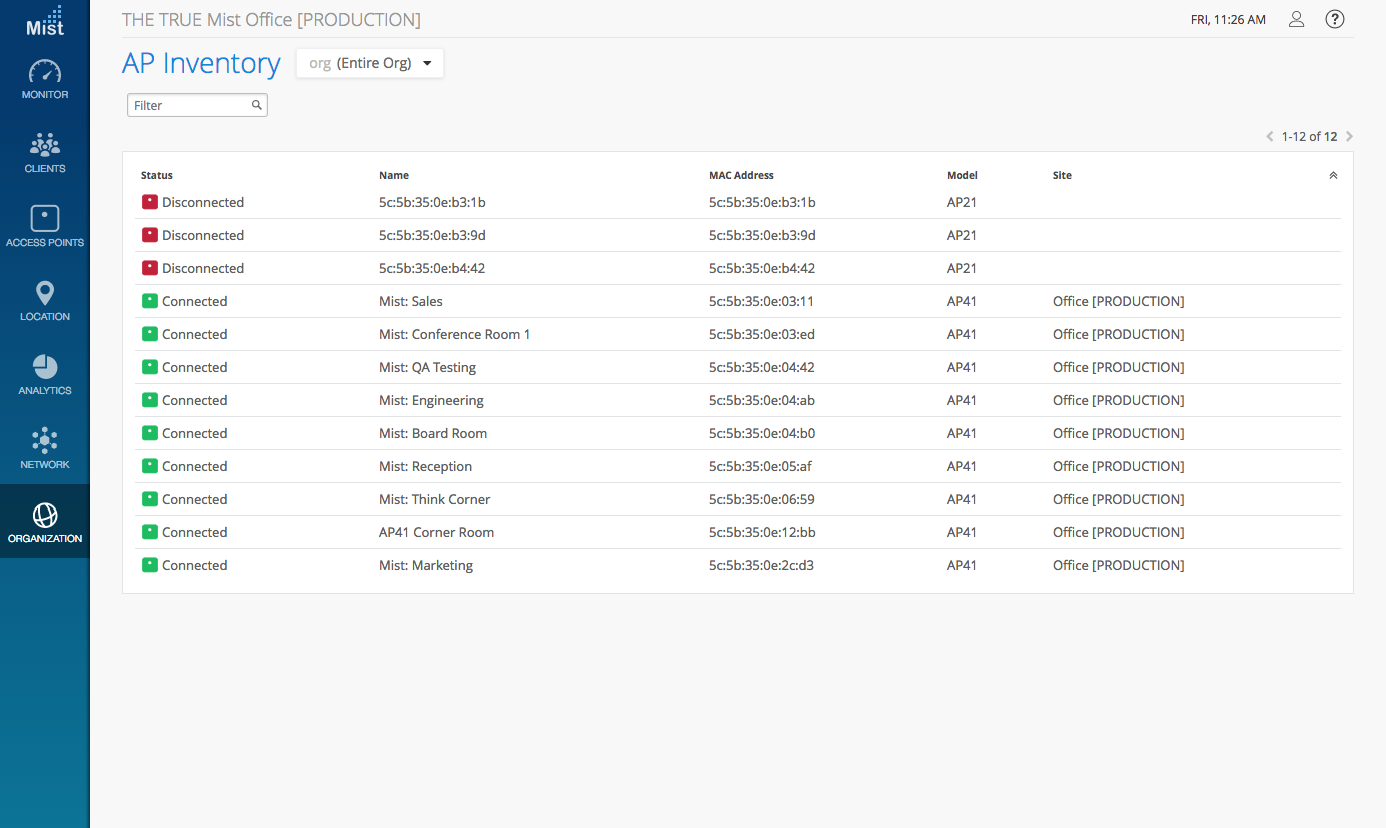The width and height of the screenshot is (1386, 828).
Task: Go to next page arrow
Action: pos(1349,136)
